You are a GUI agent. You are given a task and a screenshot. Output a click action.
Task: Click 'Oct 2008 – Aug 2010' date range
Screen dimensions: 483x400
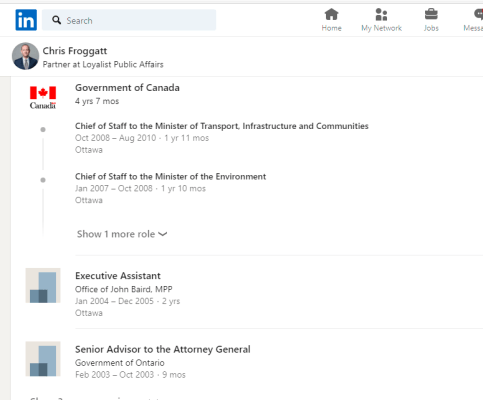pos(115,138)
